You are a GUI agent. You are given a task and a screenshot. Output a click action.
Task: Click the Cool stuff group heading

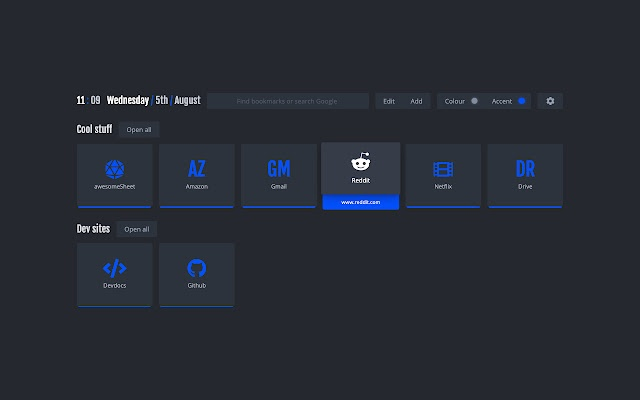pyautogui.click(x=95, y=129)
